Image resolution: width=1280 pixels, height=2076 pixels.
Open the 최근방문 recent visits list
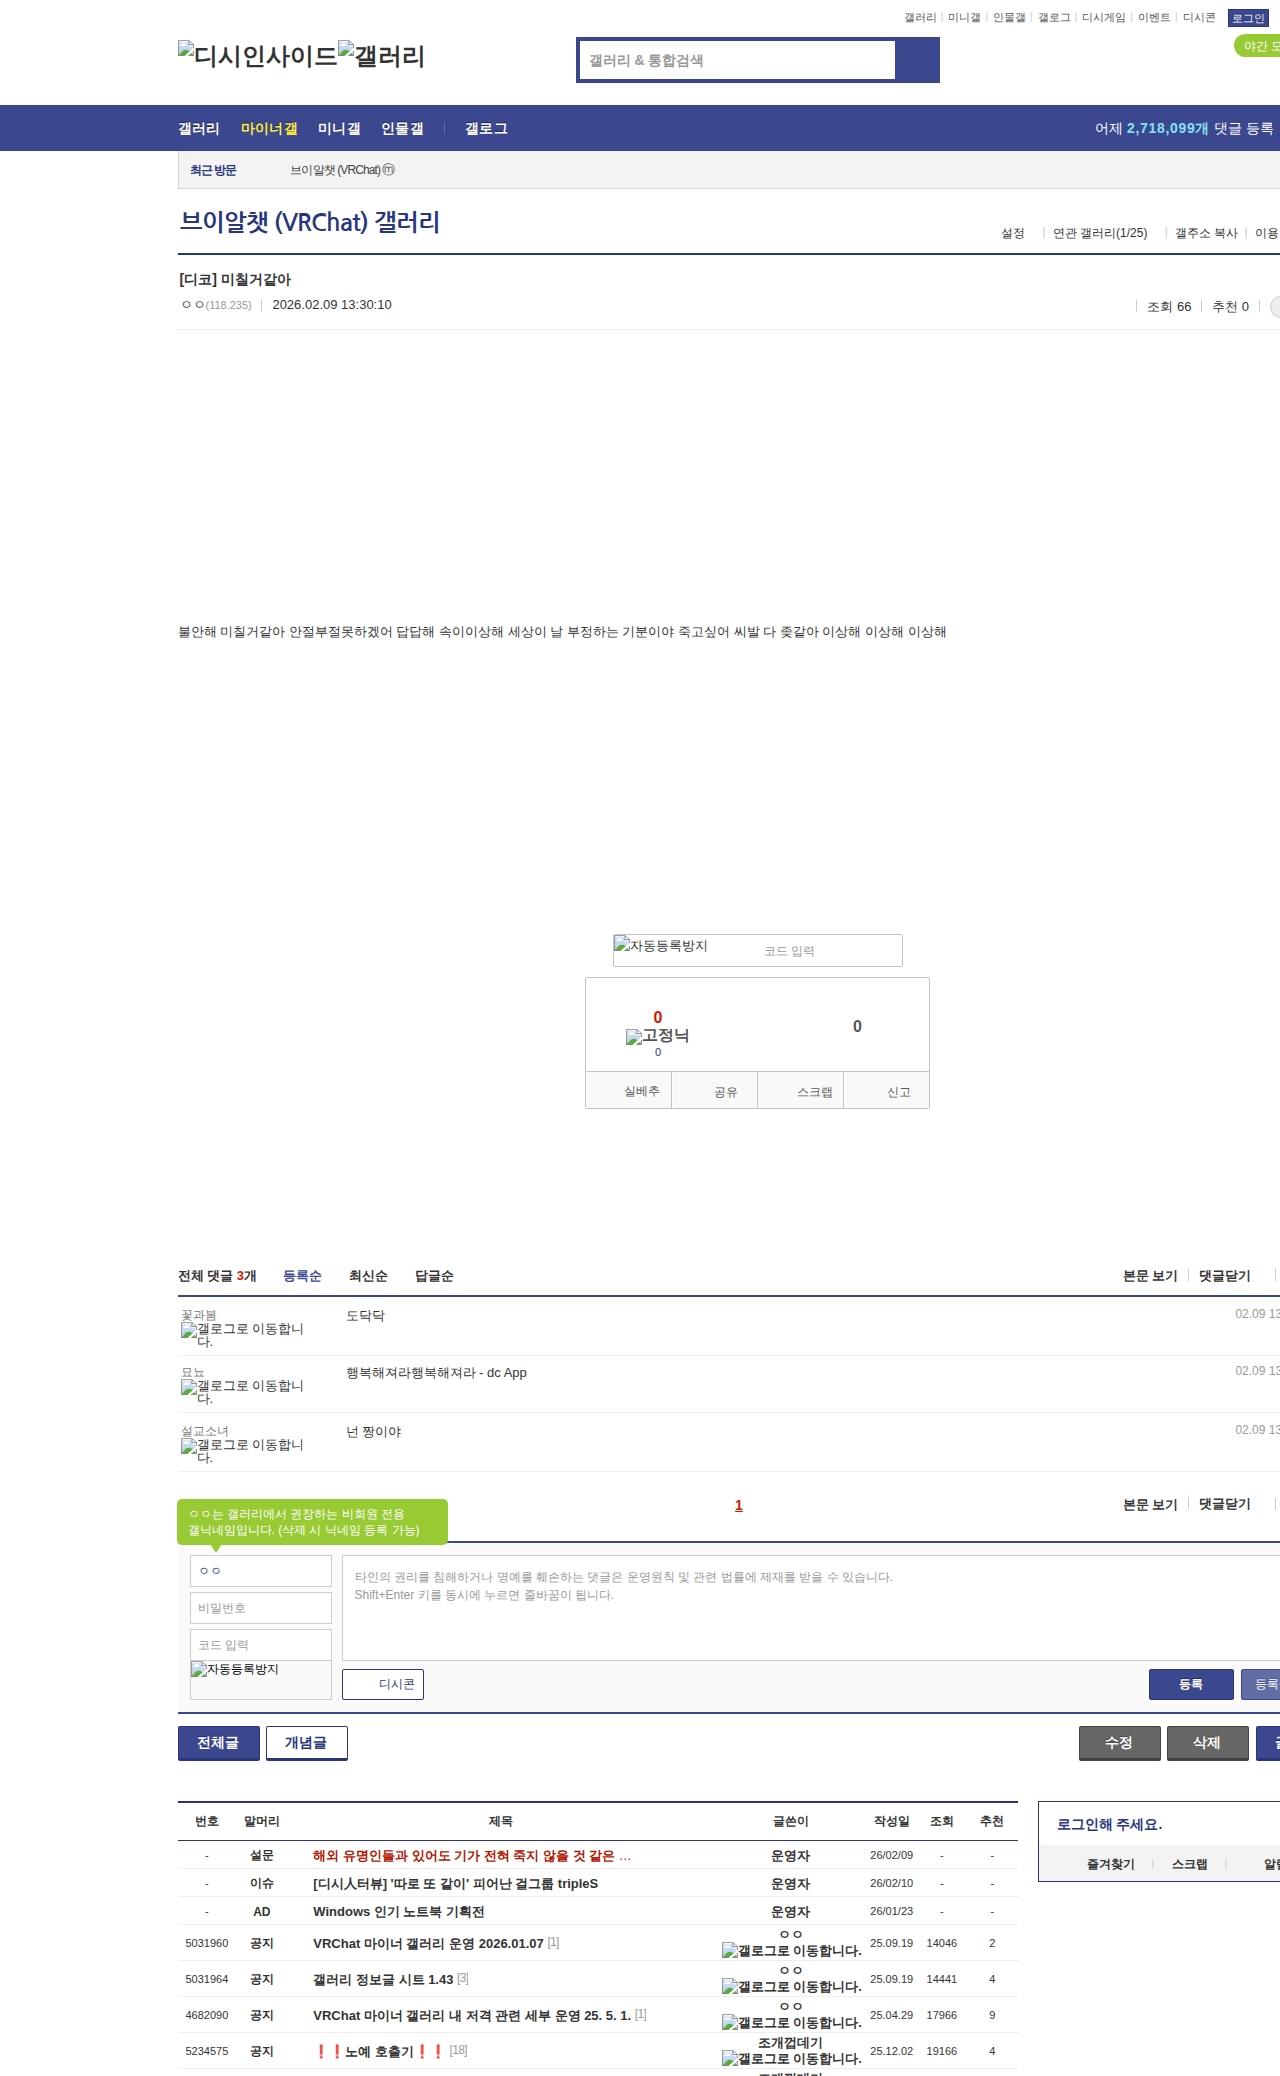click(x=213, y=170)
